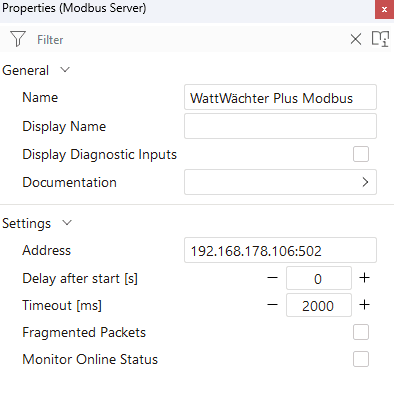This screenshot has height=414, width=394.
Task: Select the Address field 192.168.178.106:502
Action: 280,250
